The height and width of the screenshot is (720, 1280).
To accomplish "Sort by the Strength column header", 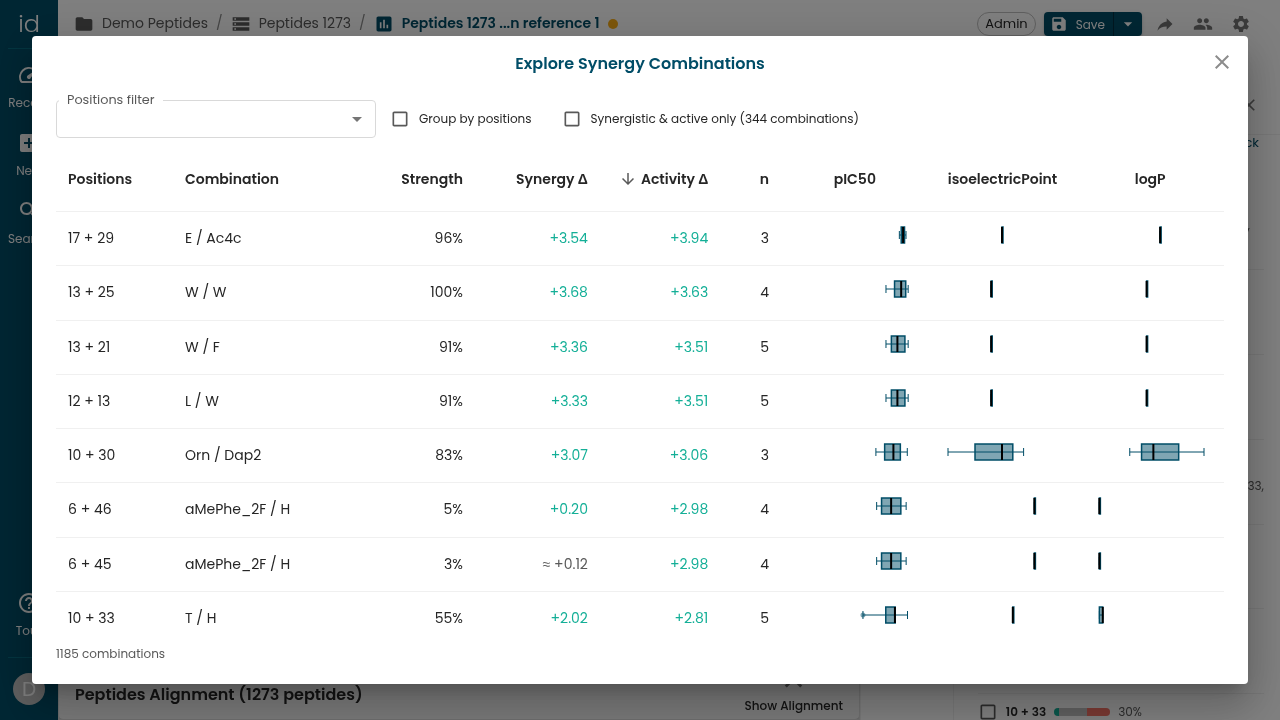I will click(x=432, y=179).
